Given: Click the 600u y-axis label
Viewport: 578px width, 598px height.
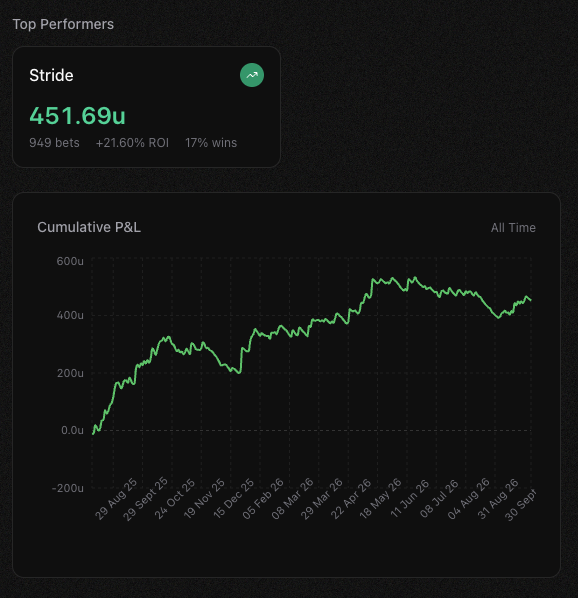Looking at the screenshot, I should [70, 261].
